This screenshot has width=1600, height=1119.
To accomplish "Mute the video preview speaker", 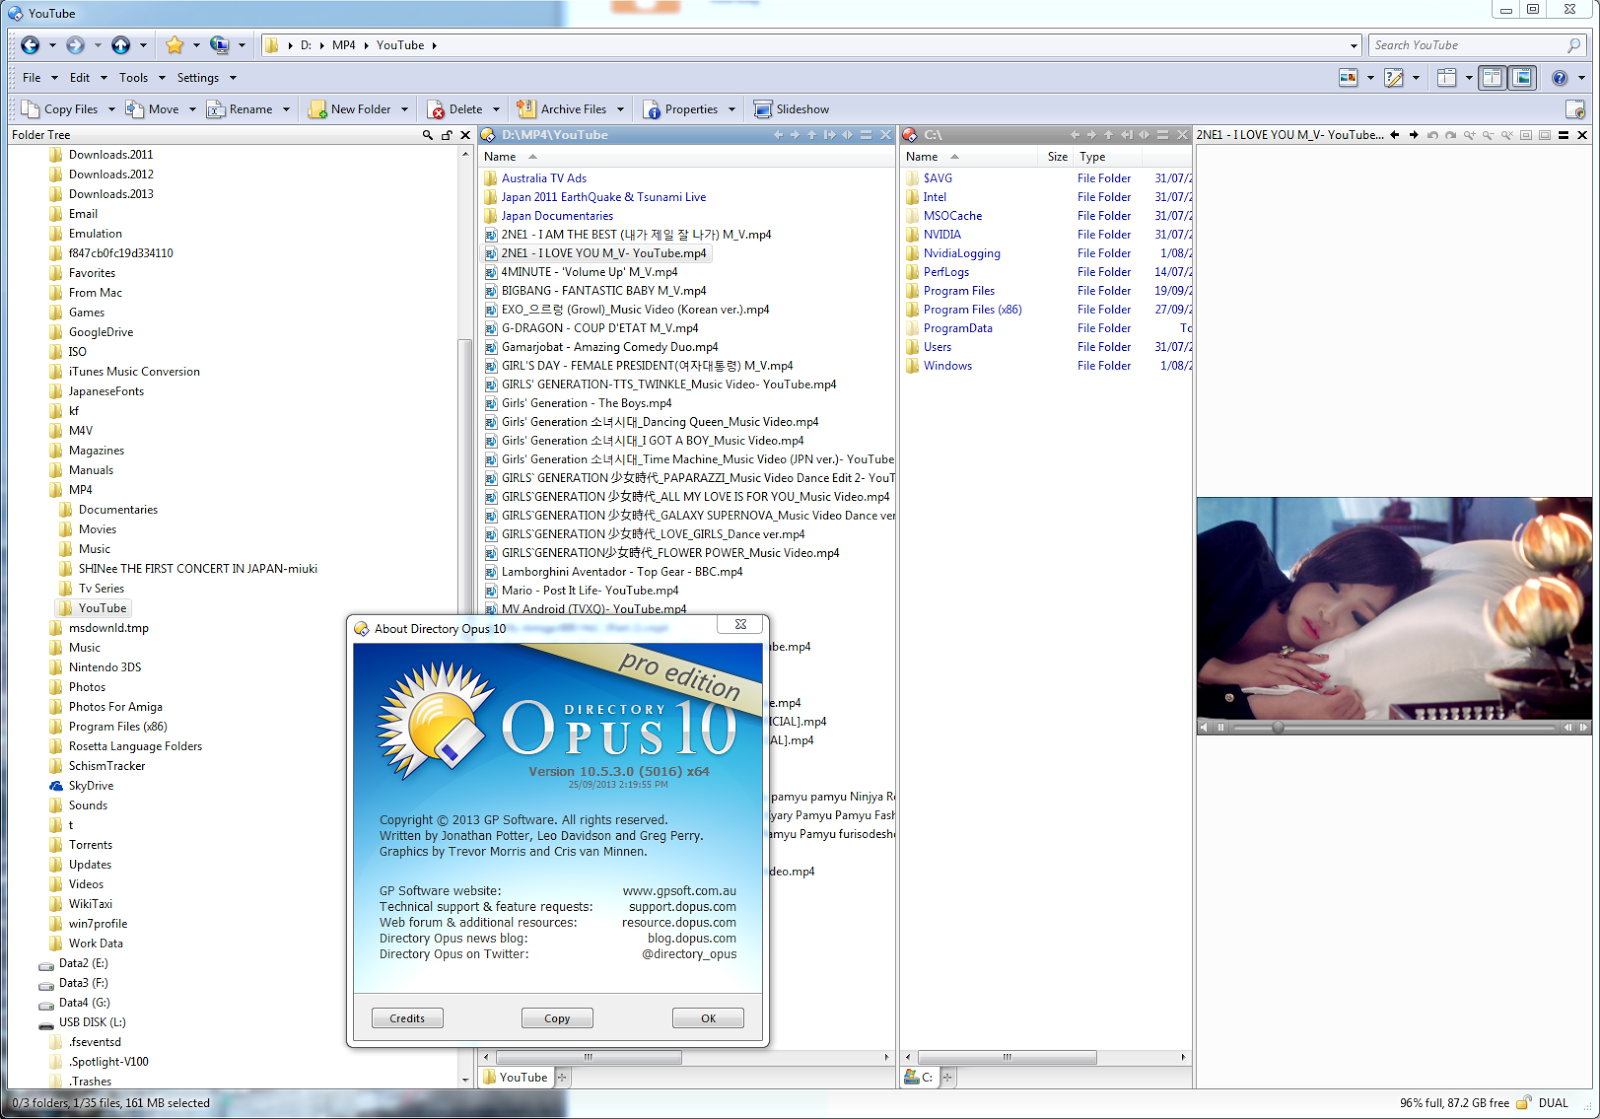I will point(1204,727).
